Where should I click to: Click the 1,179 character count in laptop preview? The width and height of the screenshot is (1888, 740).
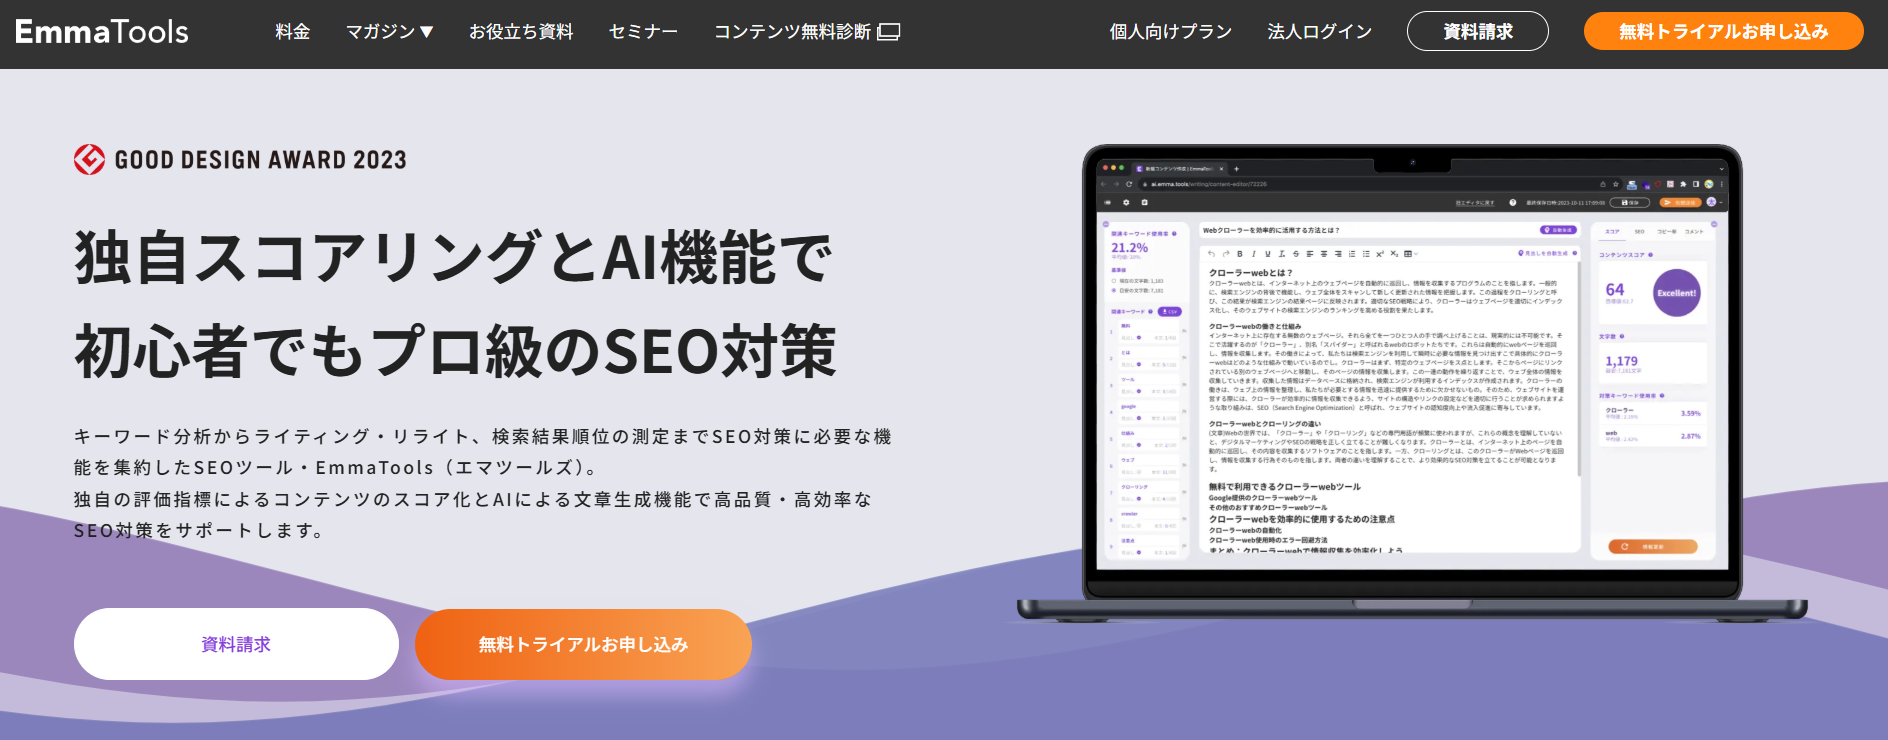click(x=1621, y=361)
